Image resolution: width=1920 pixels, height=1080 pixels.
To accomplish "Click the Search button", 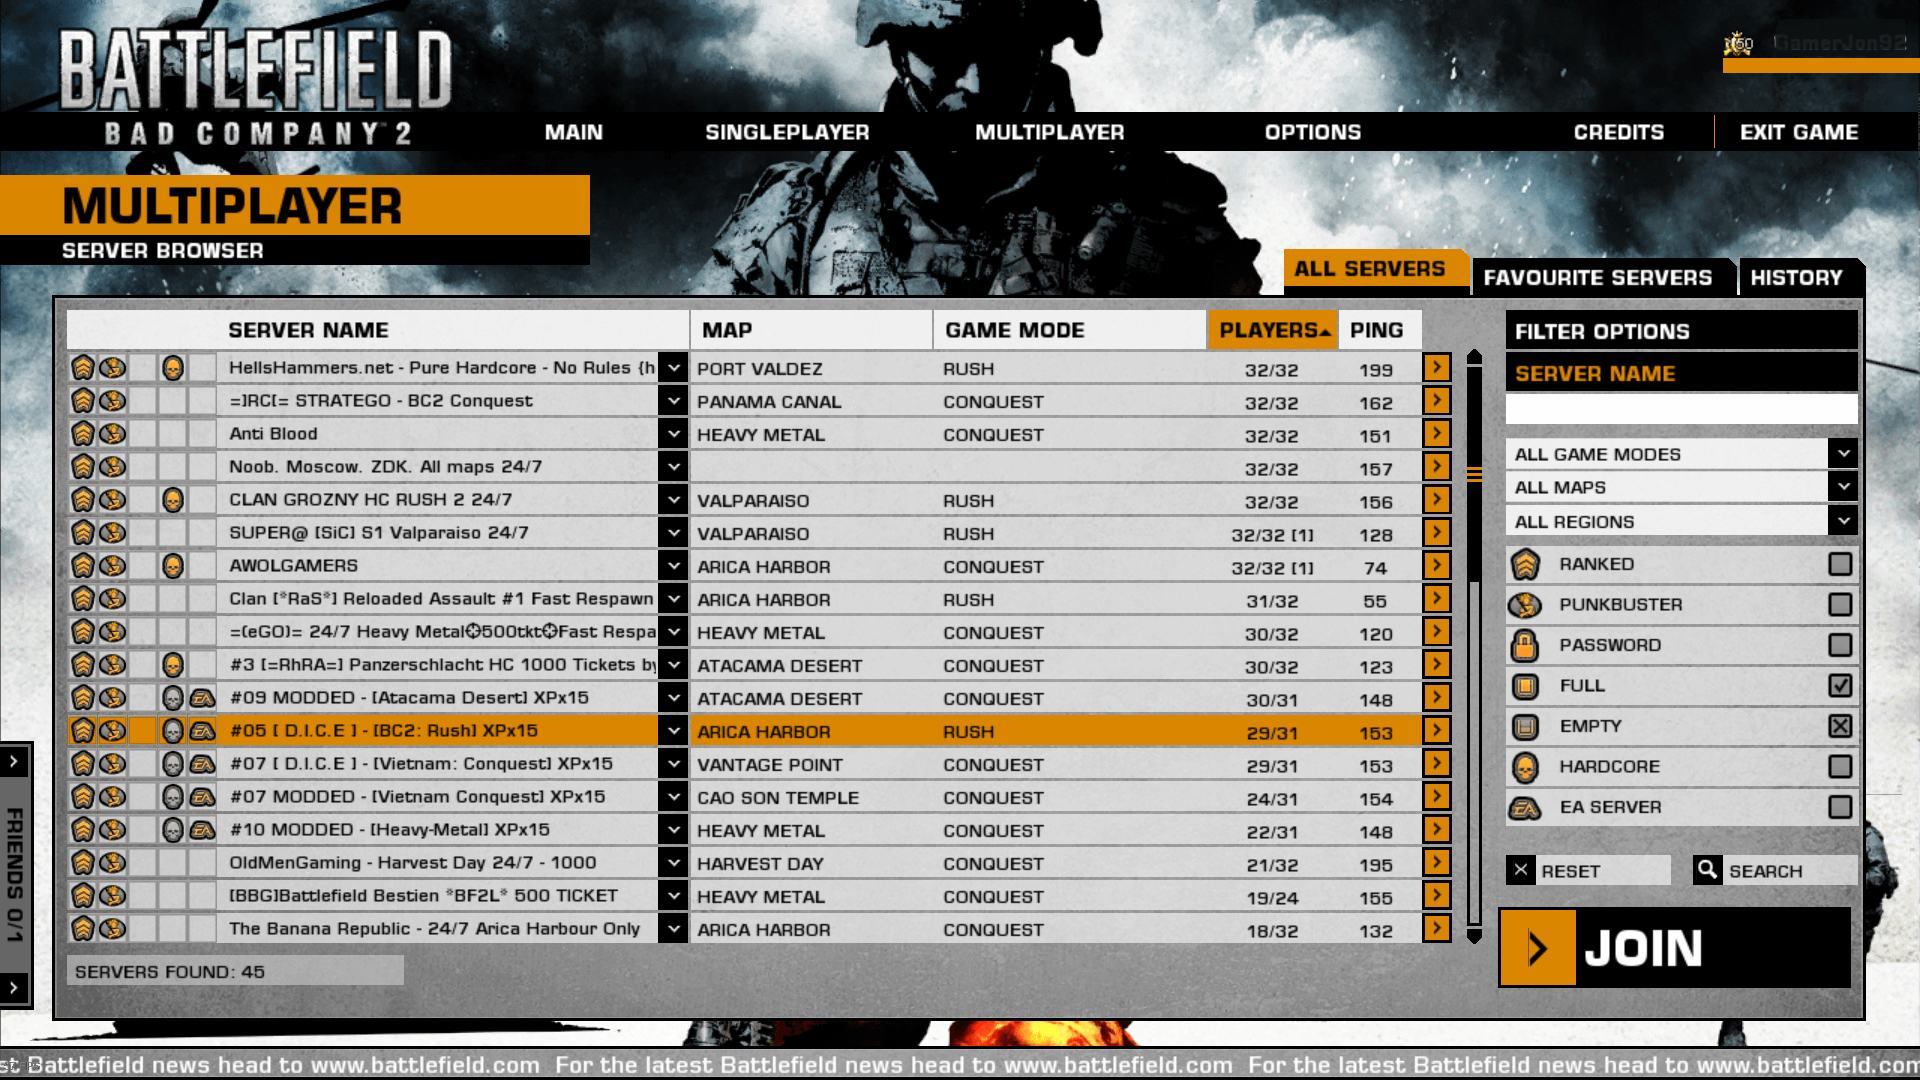I will 1774,870.
